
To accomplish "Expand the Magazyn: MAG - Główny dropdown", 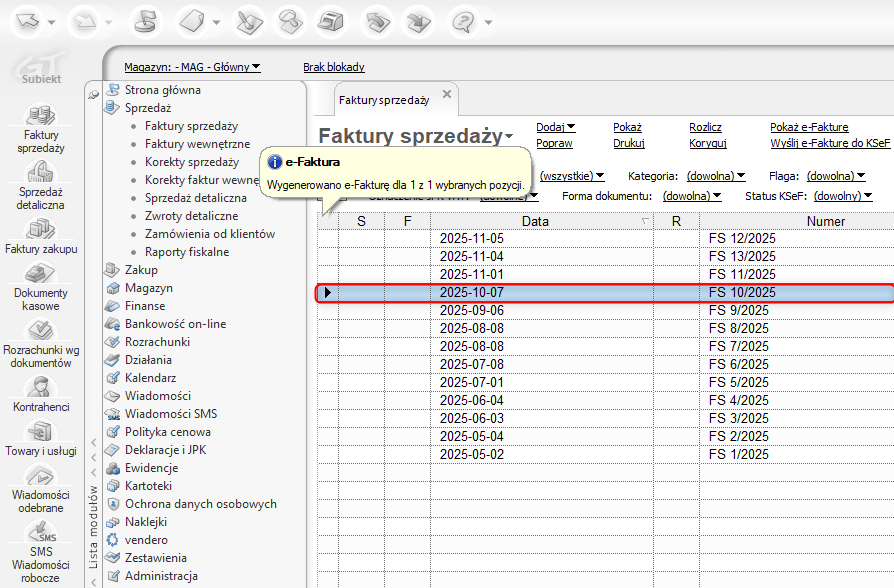I will [192, 67].
